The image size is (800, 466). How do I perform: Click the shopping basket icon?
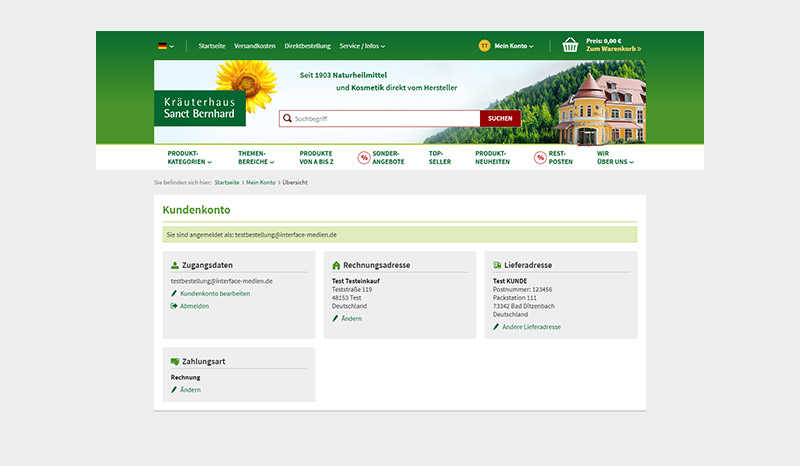(570, 45)
